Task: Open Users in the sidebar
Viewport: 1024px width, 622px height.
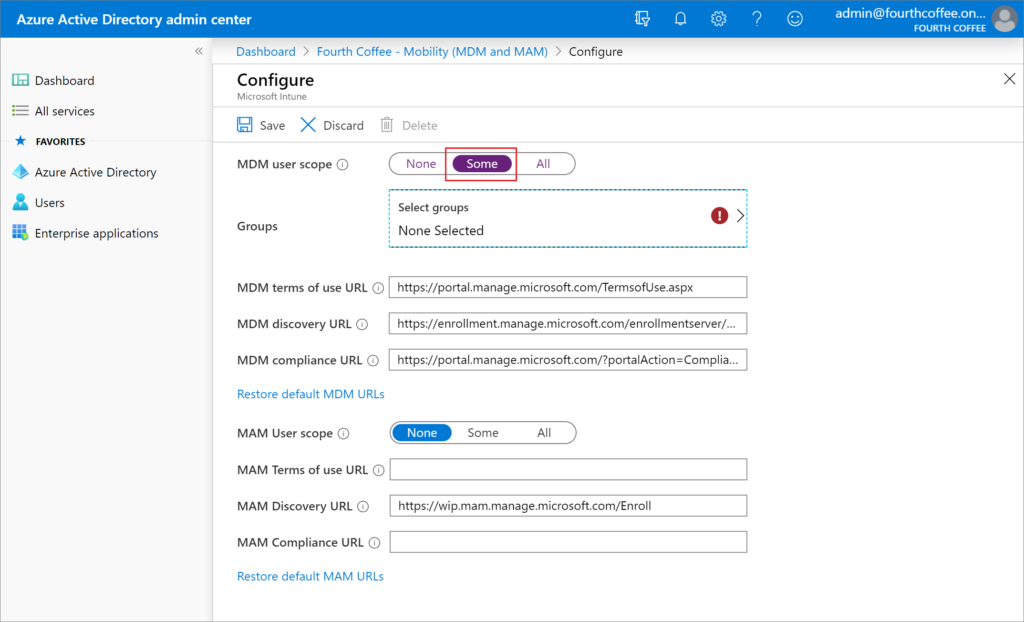Action: [50, 203]
